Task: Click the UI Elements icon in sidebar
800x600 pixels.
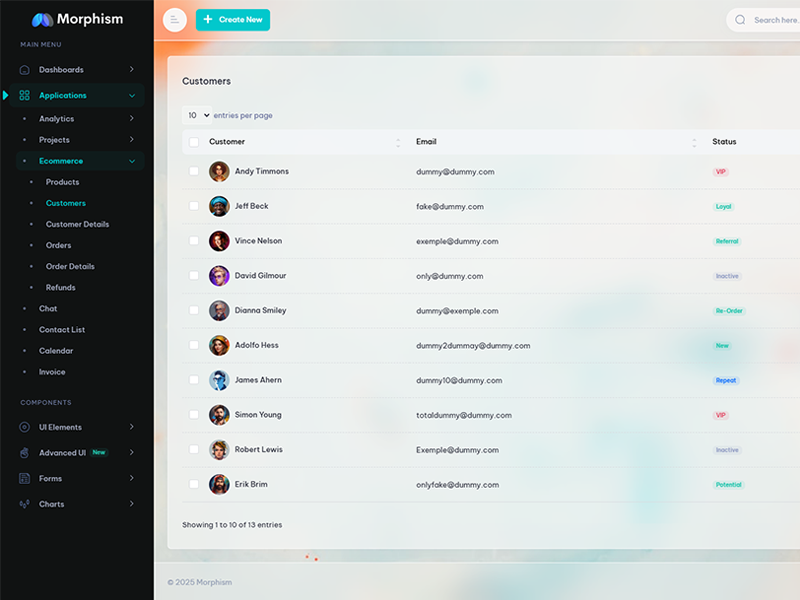Action: click(25, 427)
